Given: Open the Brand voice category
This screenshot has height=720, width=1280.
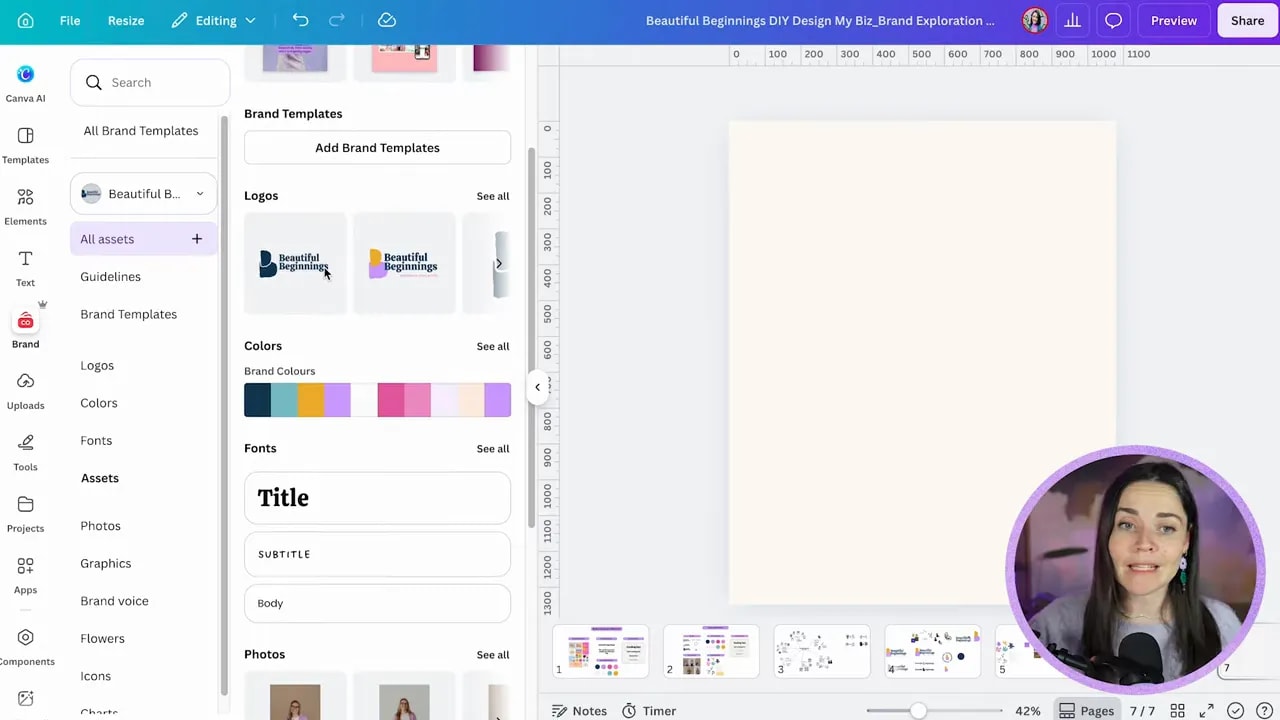Looking at the screenshot, I should click(114, 601).
